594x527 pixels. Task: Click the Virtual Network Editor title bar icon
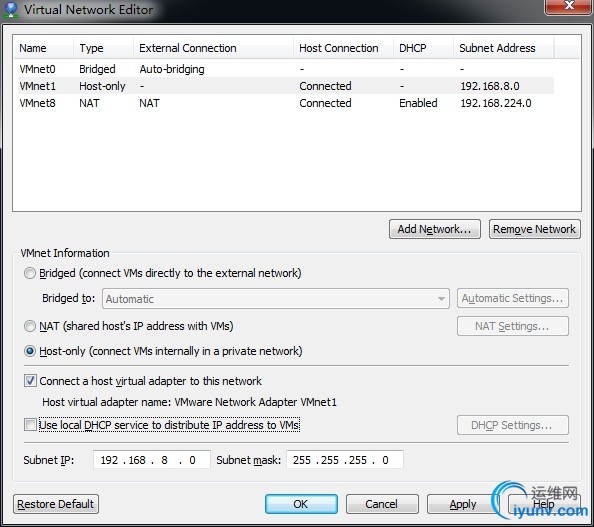(x=10, y=9)
